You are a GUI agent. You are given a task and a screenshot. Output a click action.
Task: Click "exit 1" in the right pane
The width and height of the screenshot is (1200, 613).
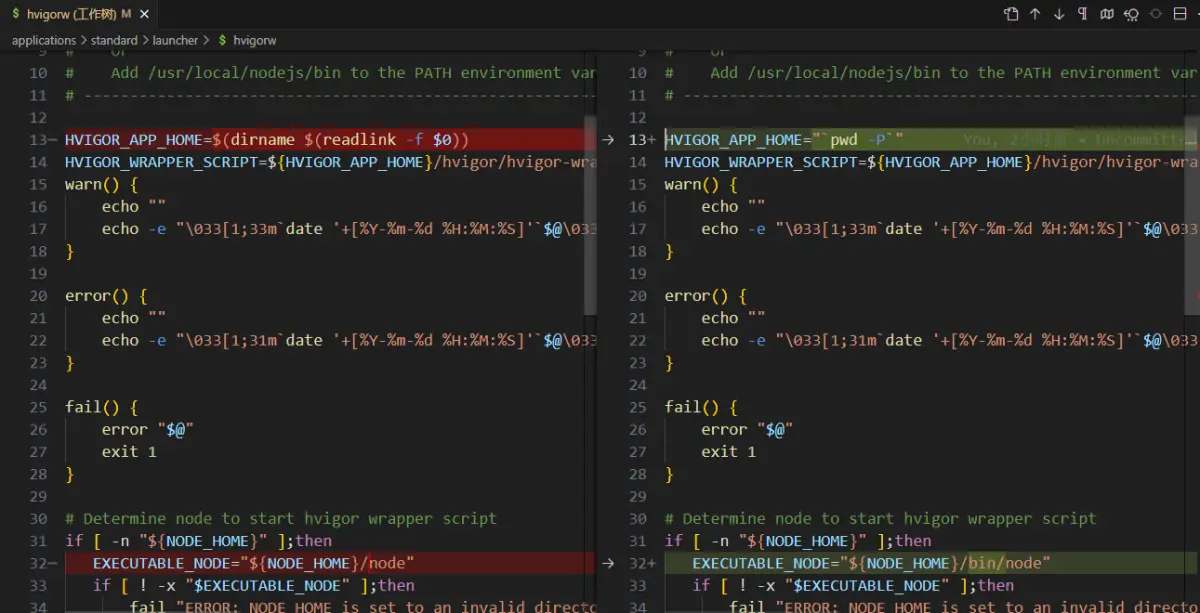tap(729, 451)
